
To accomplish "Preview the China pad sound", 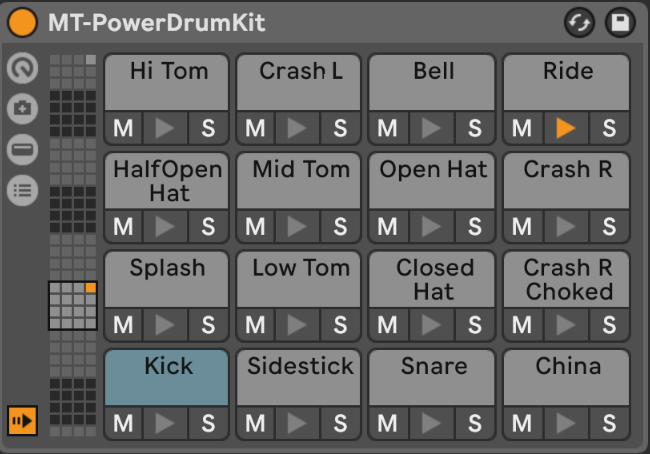I will pos(566,423).
